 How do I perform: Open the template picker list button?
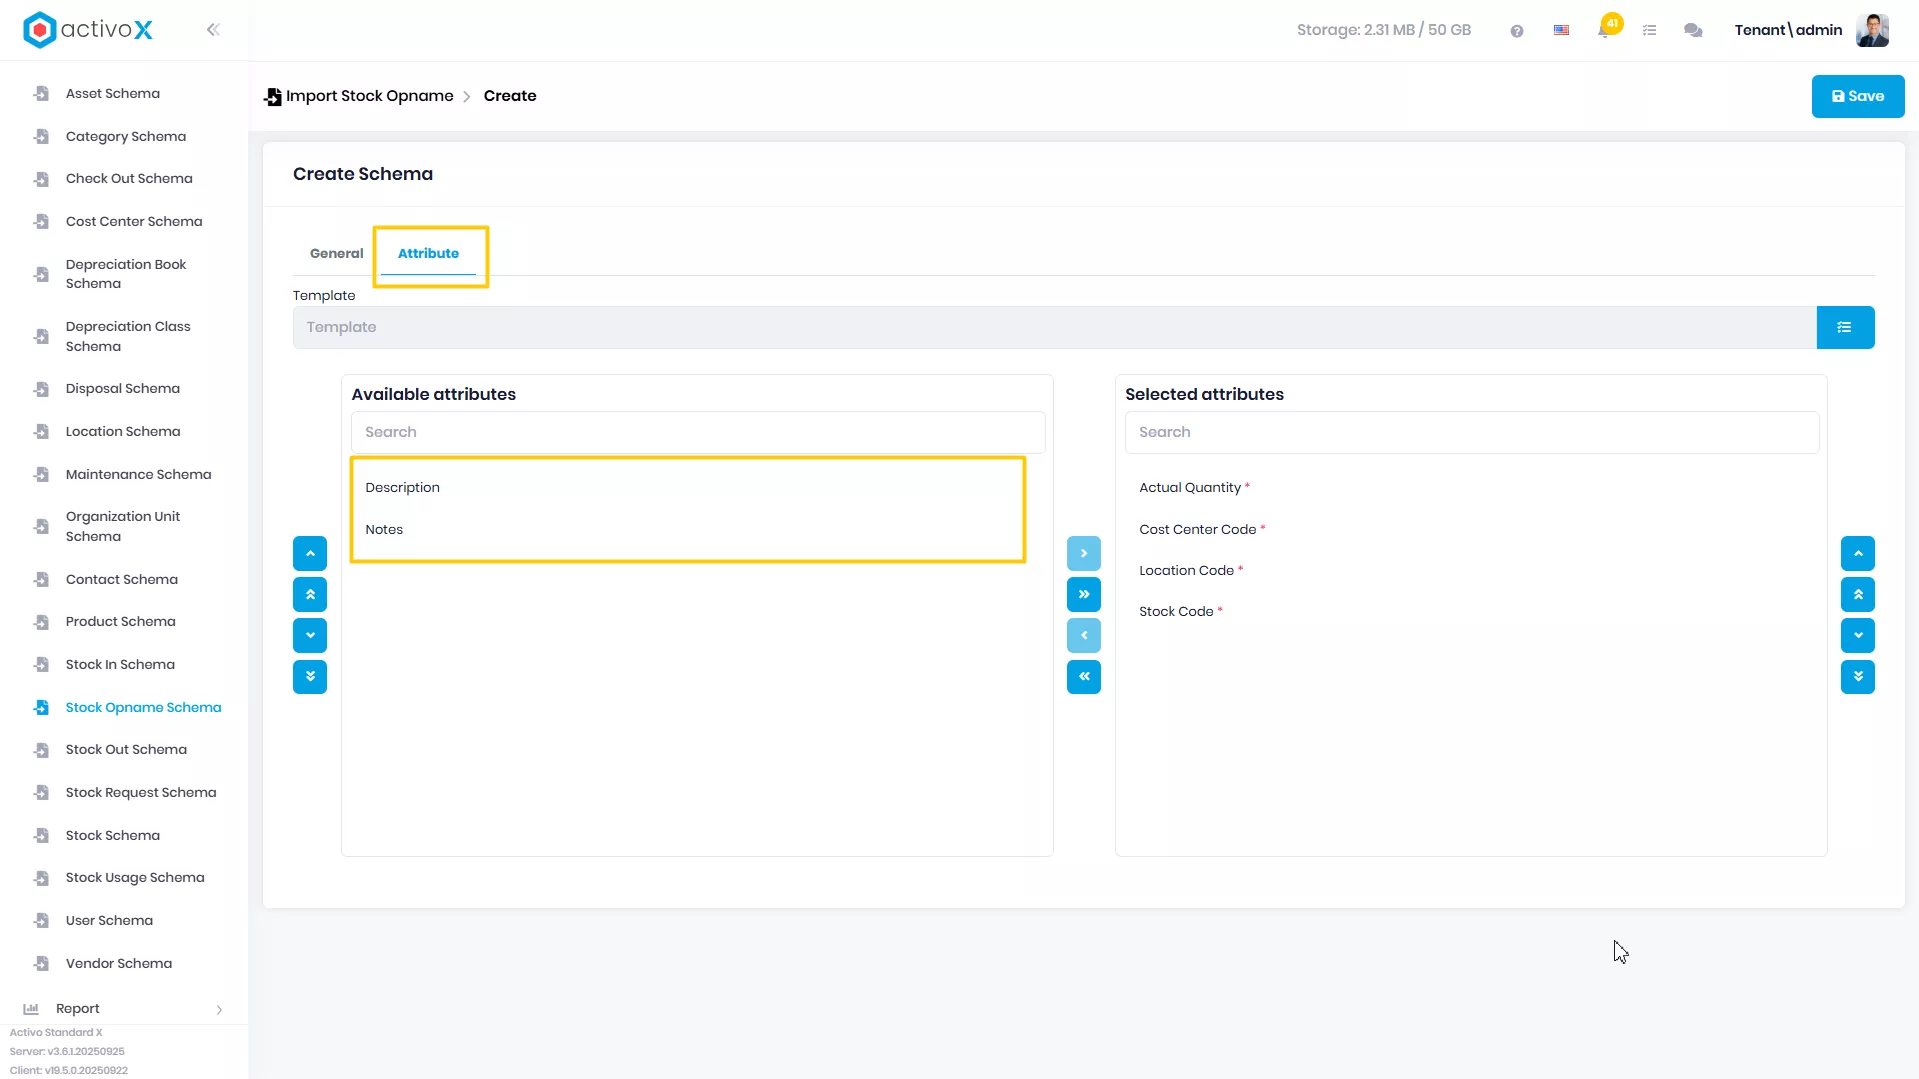(x=1845, y=327)
